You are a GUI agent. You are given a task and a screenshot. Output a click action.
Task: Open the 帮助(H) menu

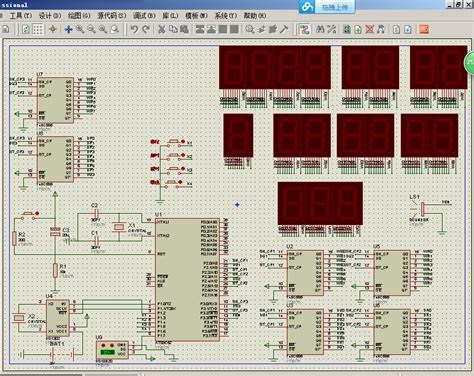(255, 15)
